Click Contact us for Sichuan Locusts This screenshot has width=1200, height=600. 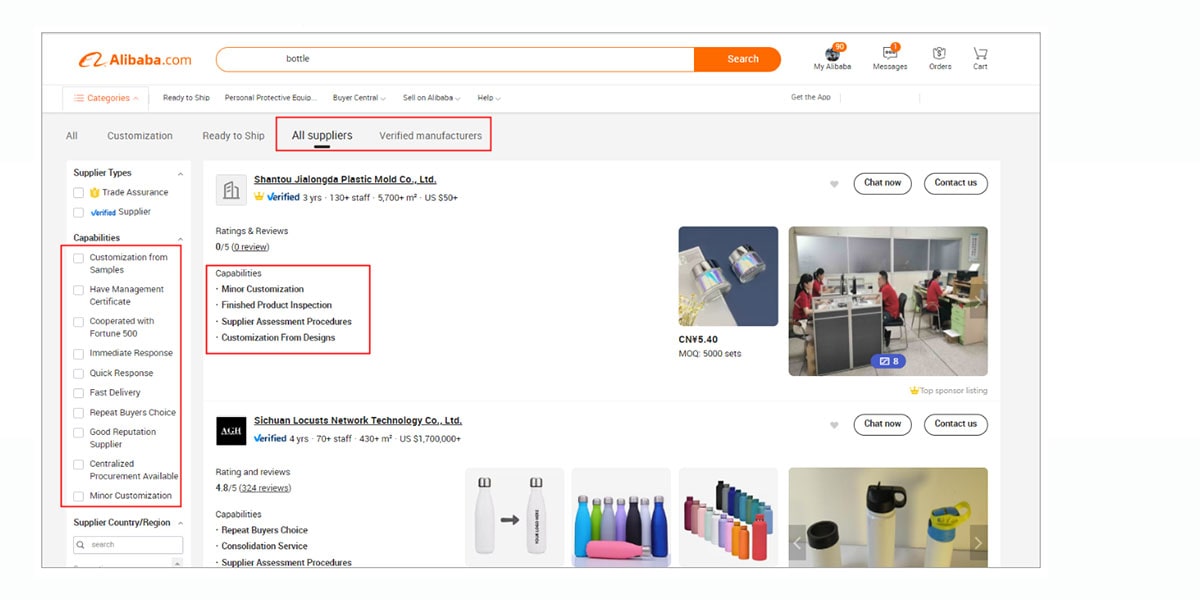955,424
